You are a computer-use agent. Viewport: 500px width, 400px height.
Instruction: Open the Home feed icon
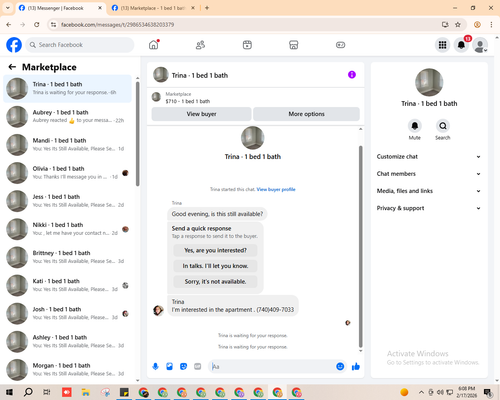pyautogui.click(x=154, y=45)
